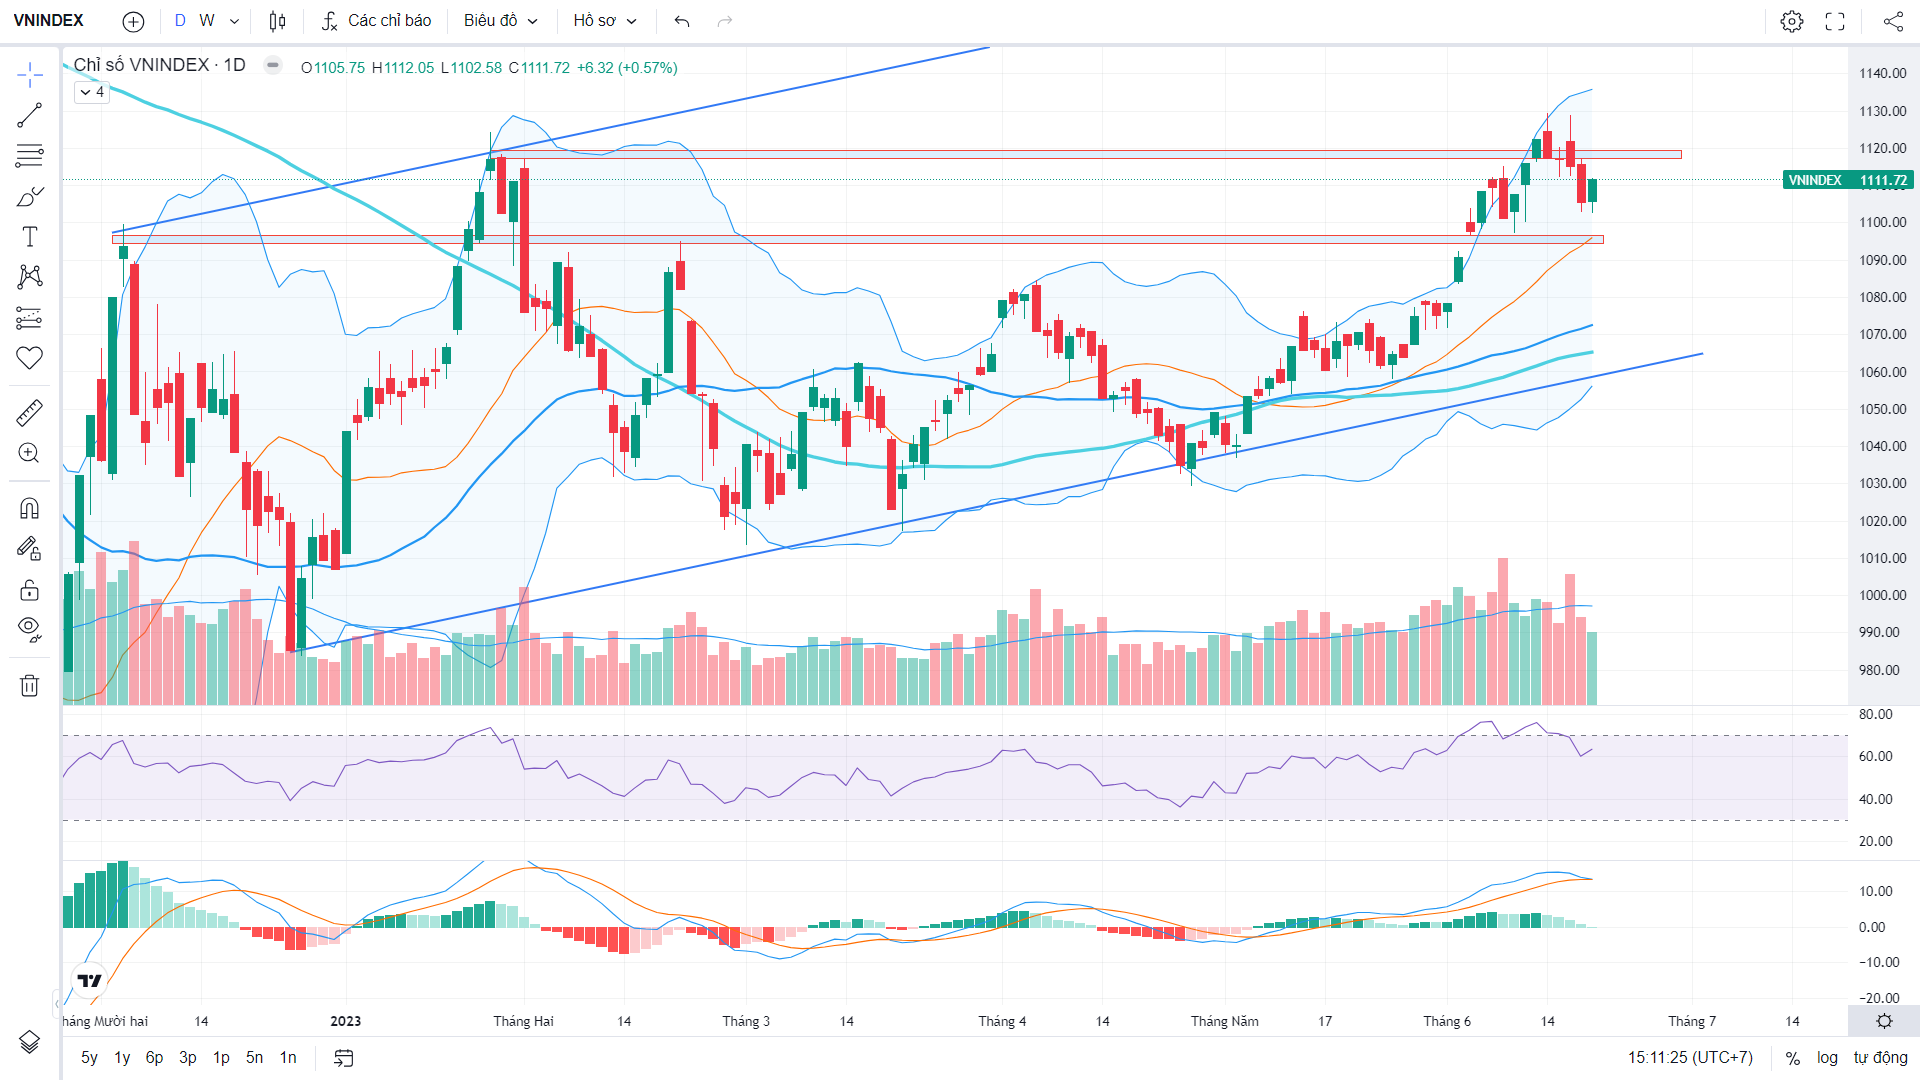Expand the interval dropdown chevron
1920x1080 pixels.
234,21
